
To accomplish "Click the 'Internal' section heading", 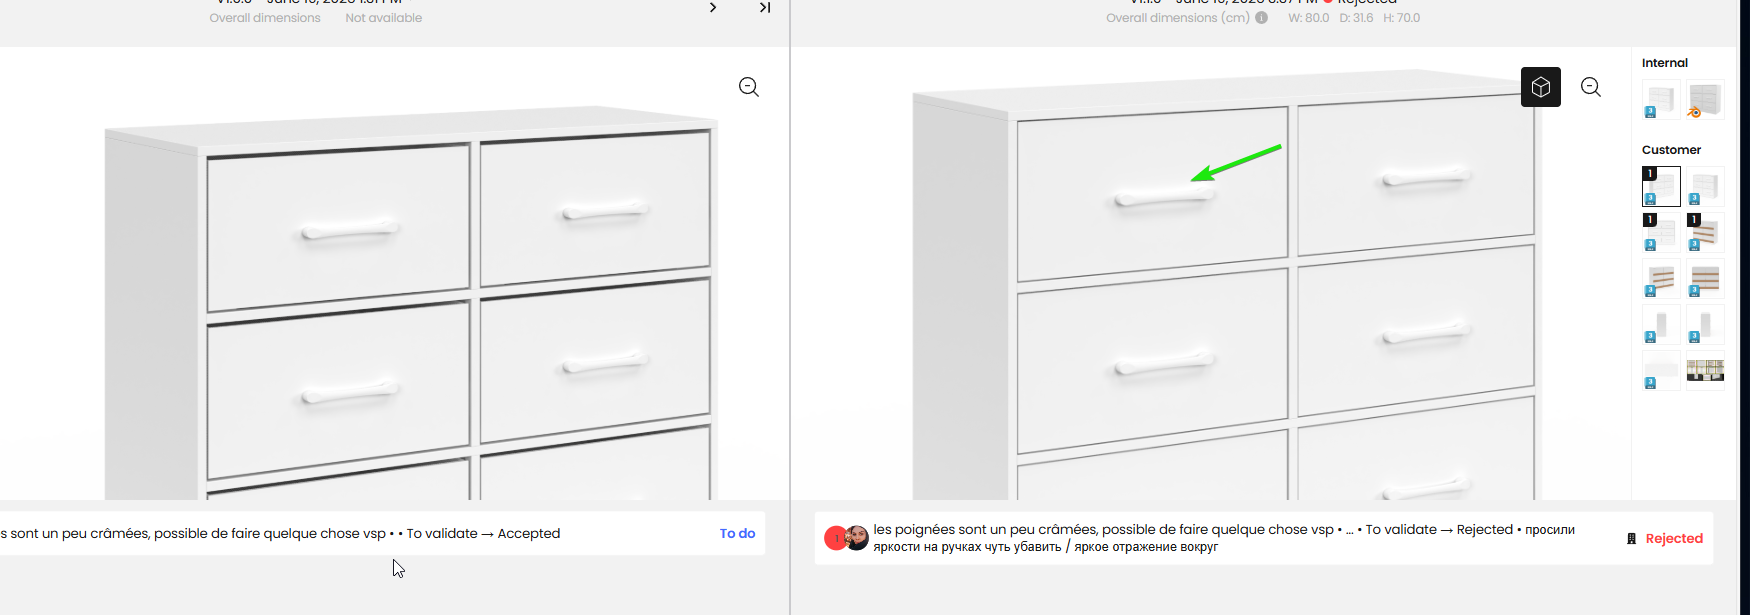I will tap(1665, 63).
